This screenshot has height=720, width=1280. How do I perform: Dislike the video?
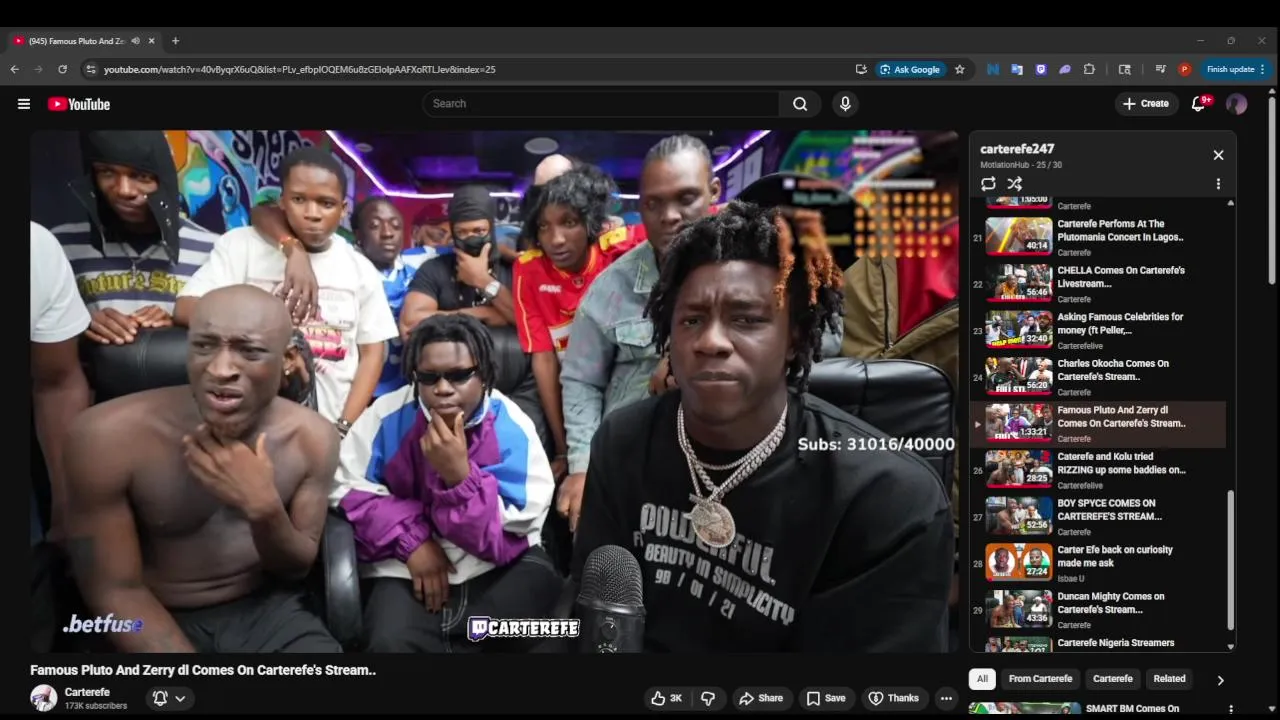pos(708,698)
